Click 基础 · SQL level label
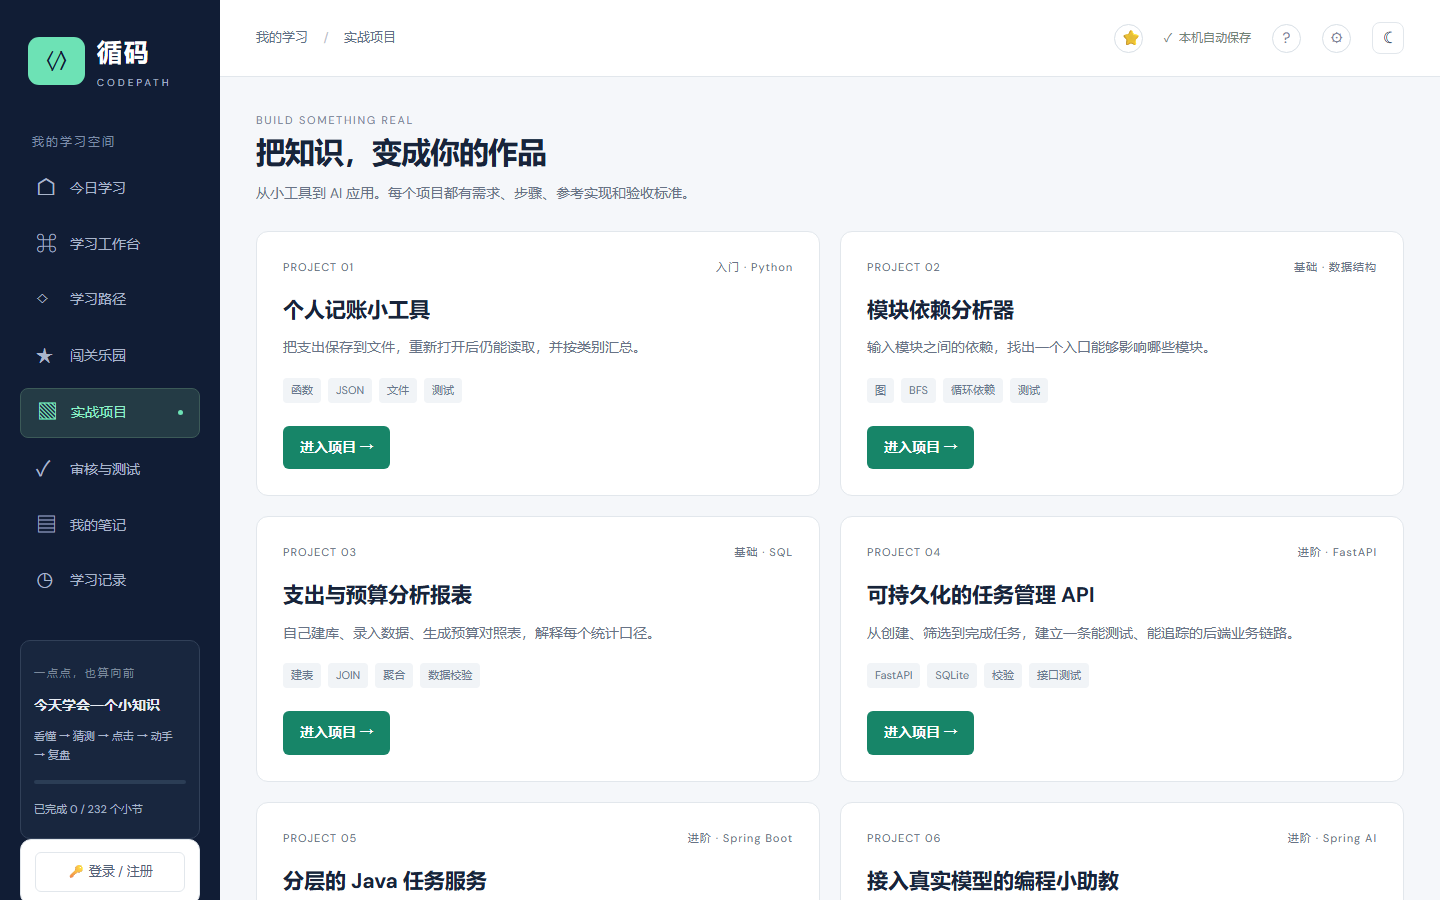The height and width of the screenshot is (900, 1440). pos(763,552)
